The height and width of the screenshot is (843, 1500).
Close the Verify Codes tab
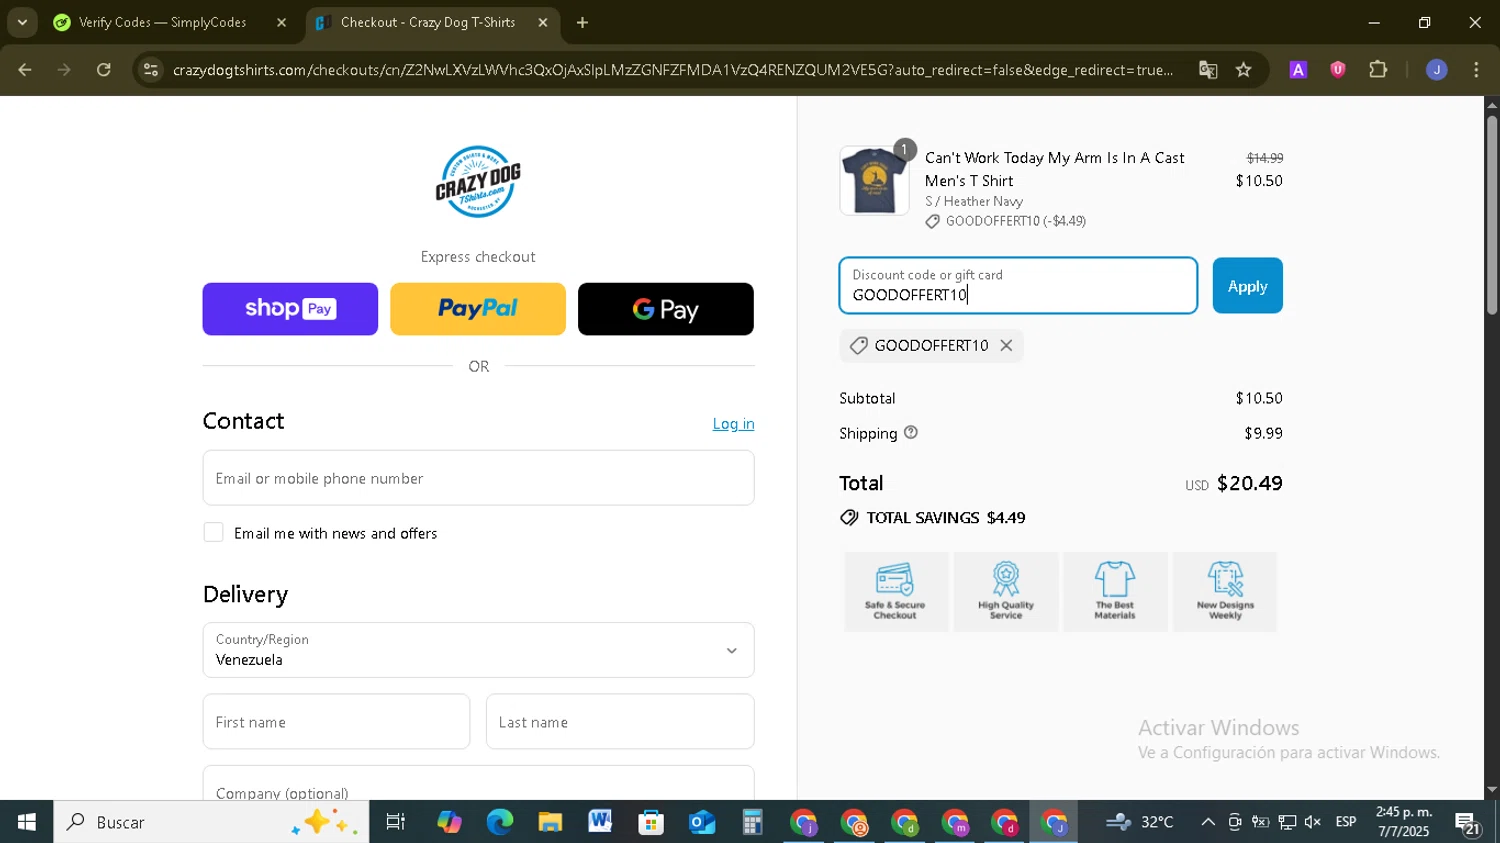281,22
